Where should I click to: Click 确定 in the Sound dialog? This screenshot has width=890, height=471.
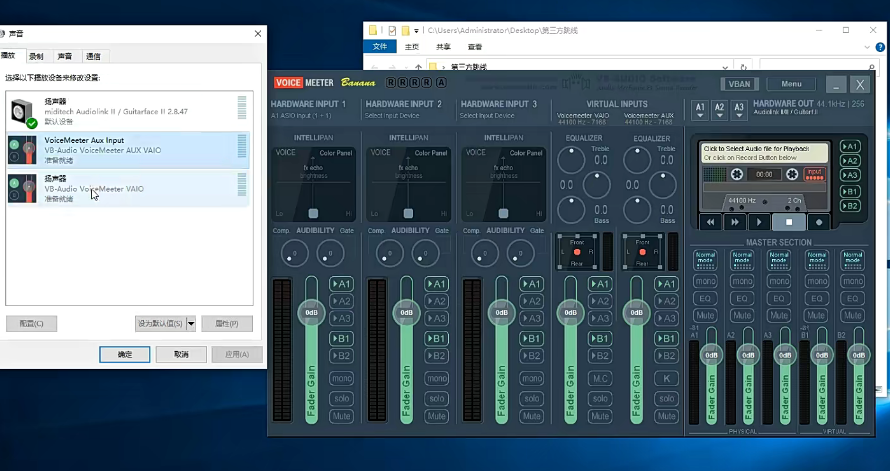125,354
